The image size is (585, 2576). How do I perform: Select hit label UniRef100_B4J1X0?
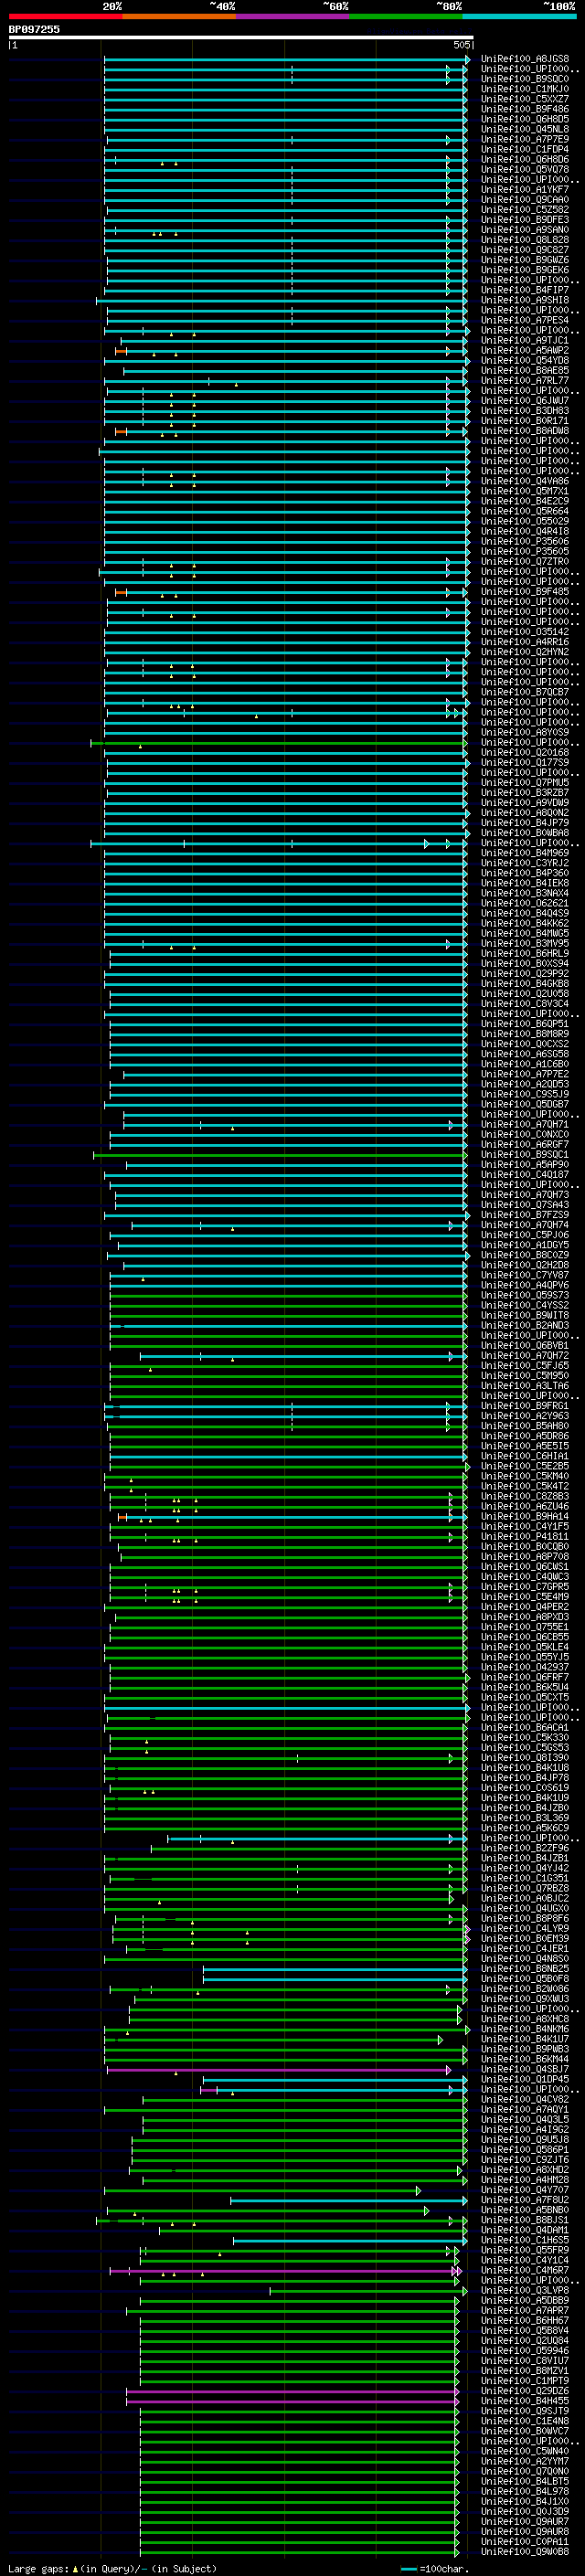point(525,2501)
